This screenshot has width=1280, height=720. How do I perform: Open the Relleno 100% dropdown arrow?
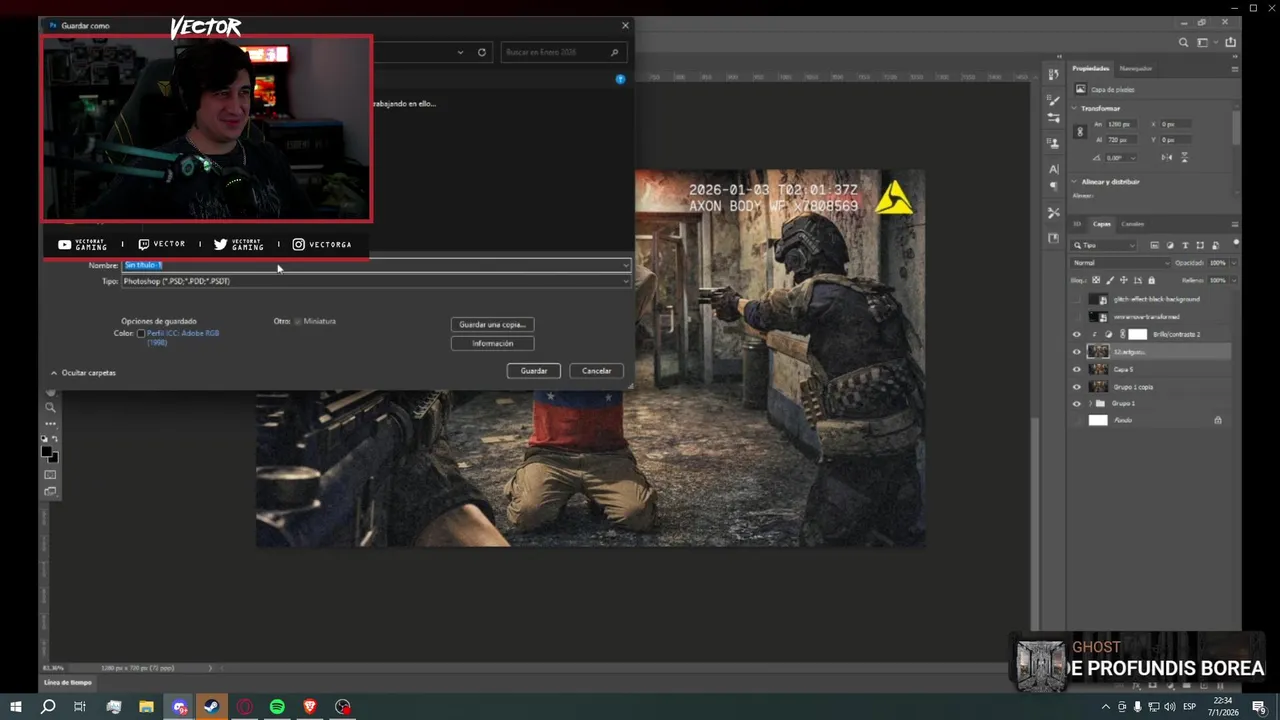click(1233, 280)
